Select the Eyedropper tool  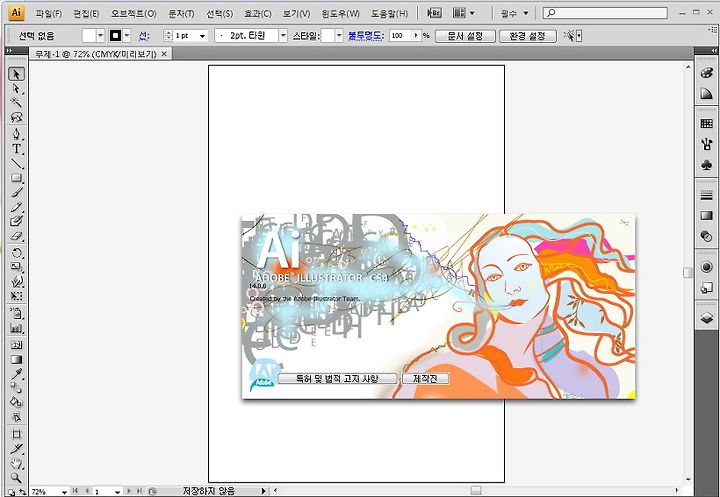click(16, 373)
